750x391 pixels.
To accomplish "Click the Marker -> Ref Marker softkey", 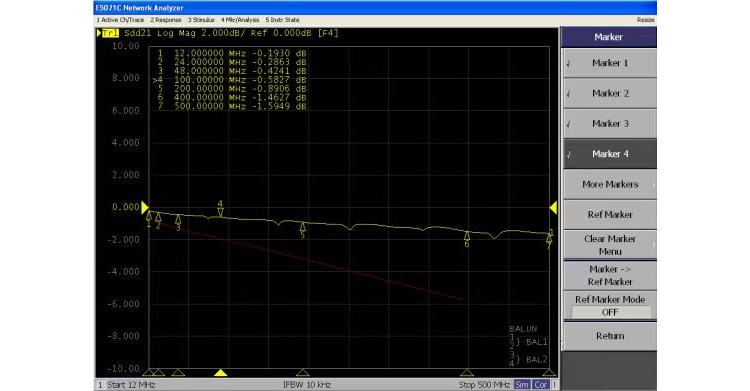I will (x=610, y=275).
